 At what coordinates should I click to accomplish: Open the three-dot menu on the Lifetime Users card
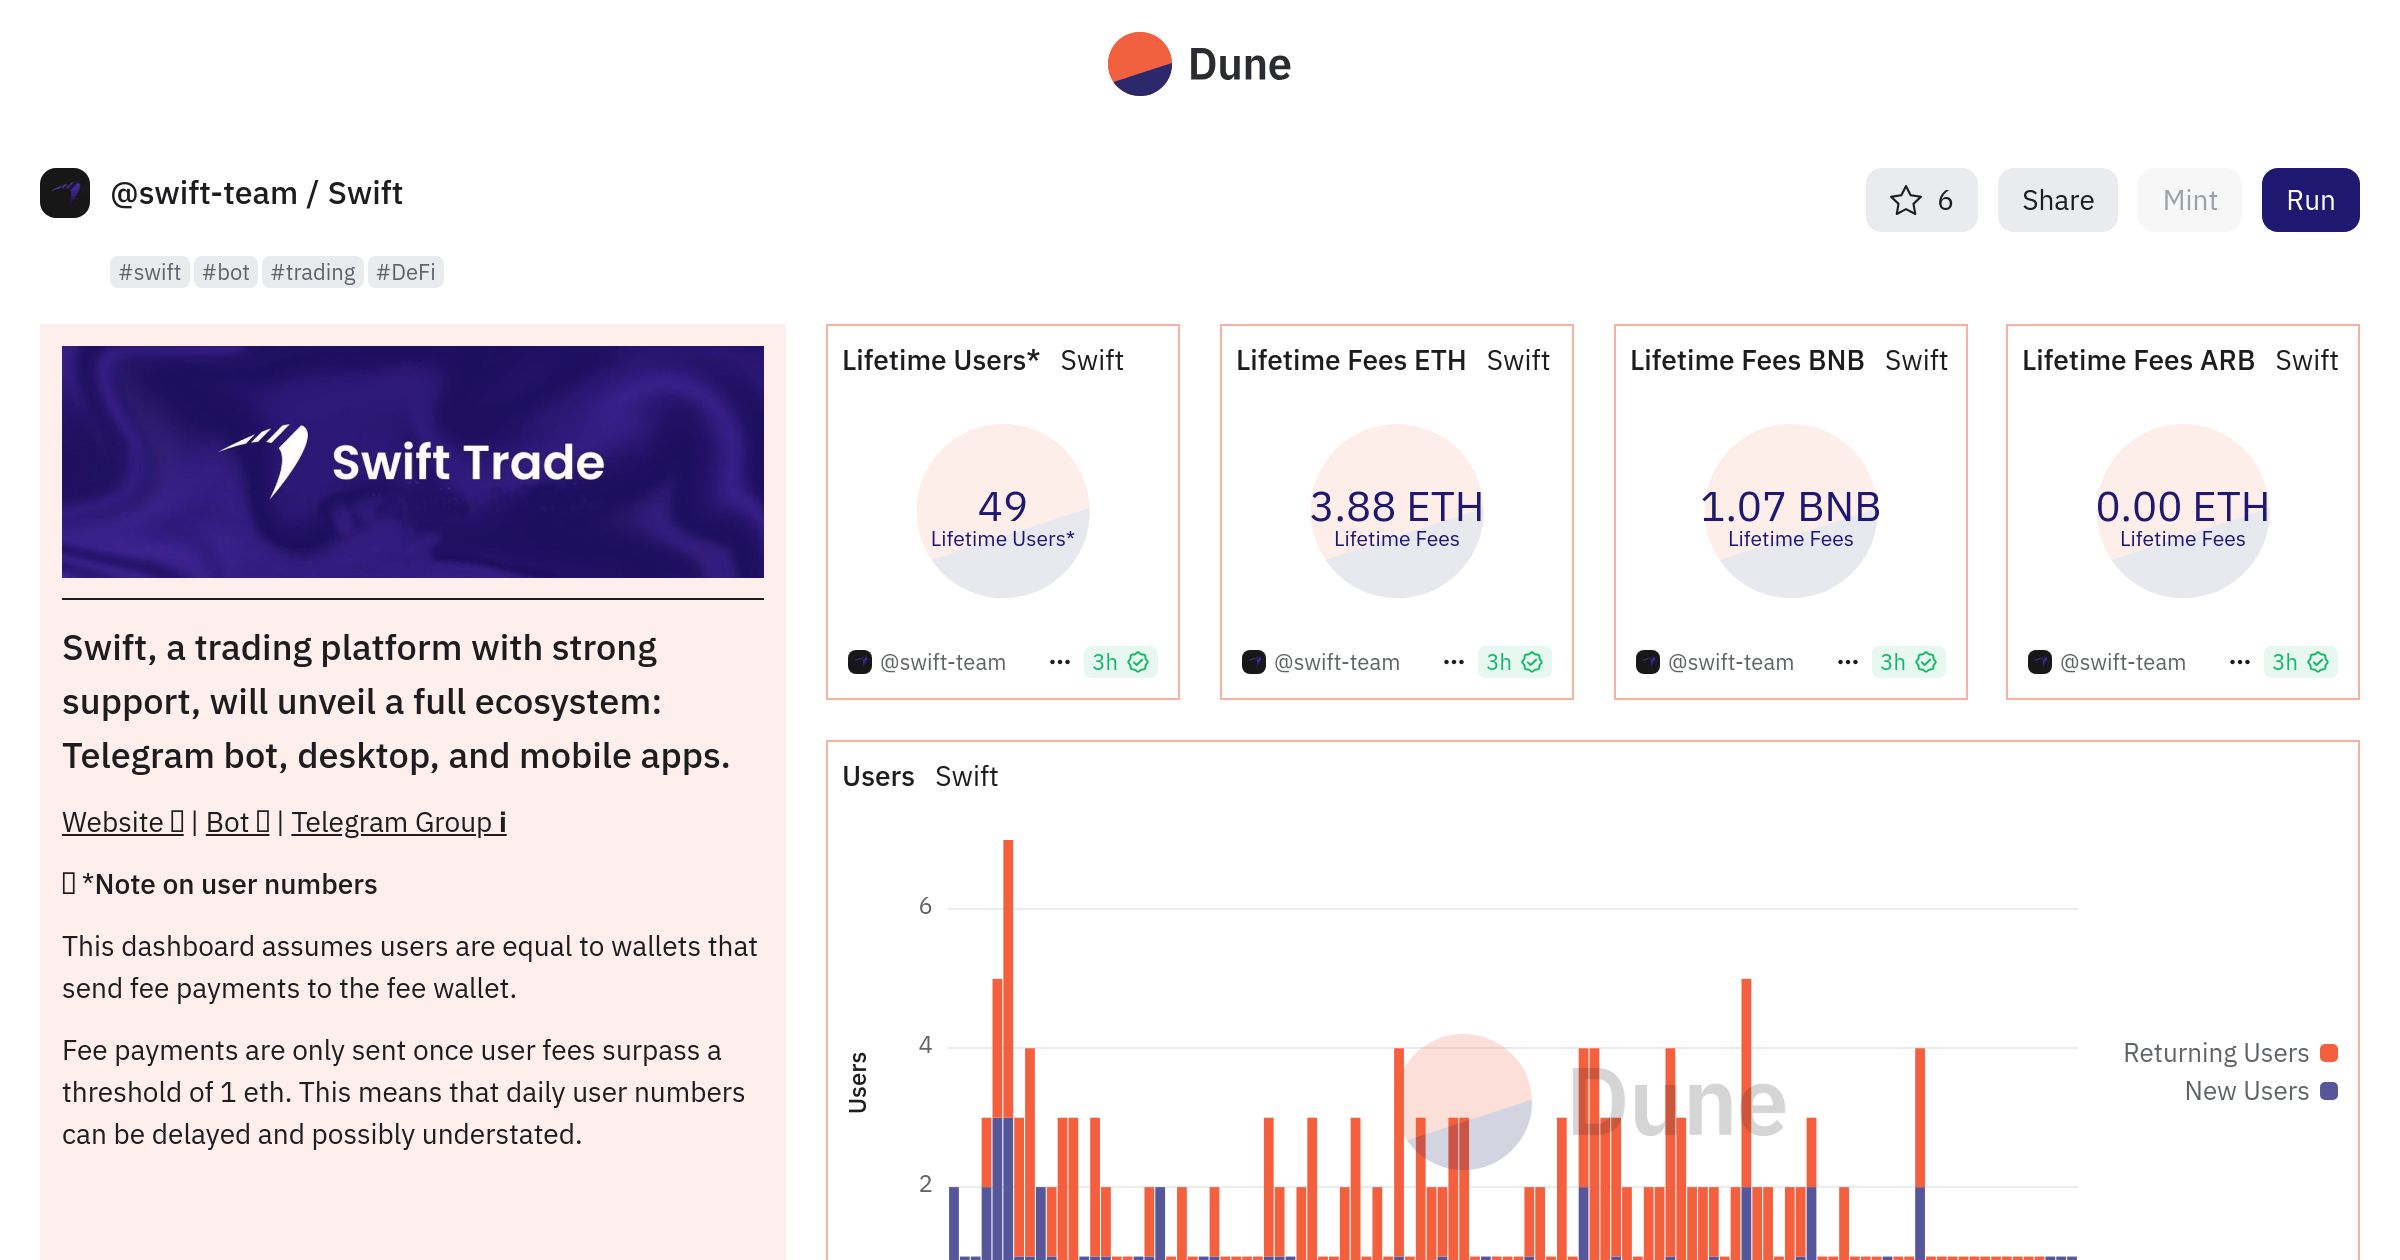click(x=1060, y=662)
